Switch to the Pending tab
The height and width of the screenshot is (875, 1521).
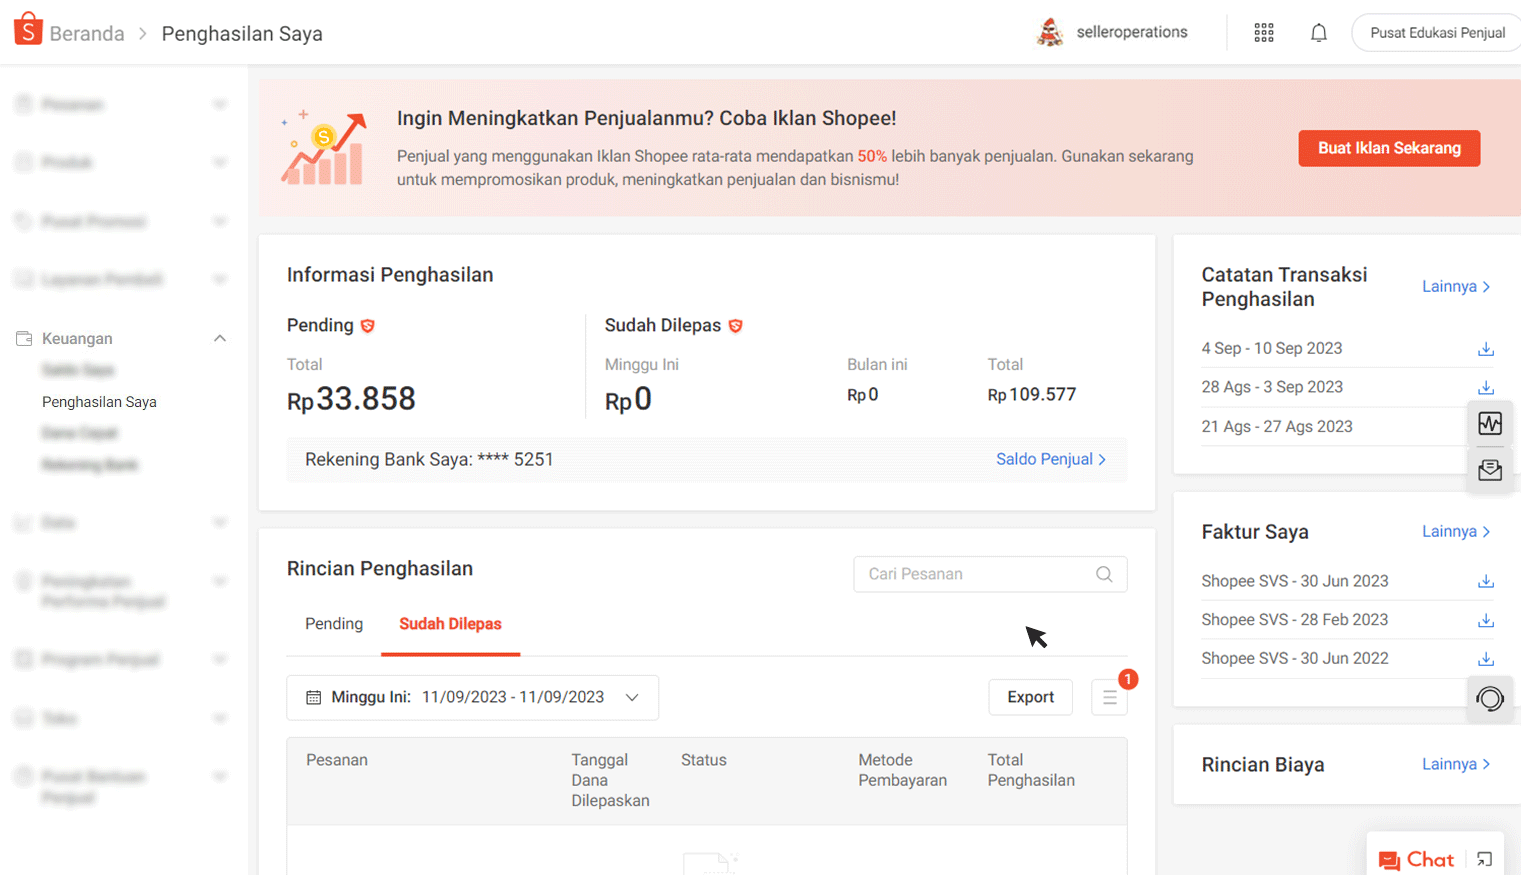[x=334, y=624]
